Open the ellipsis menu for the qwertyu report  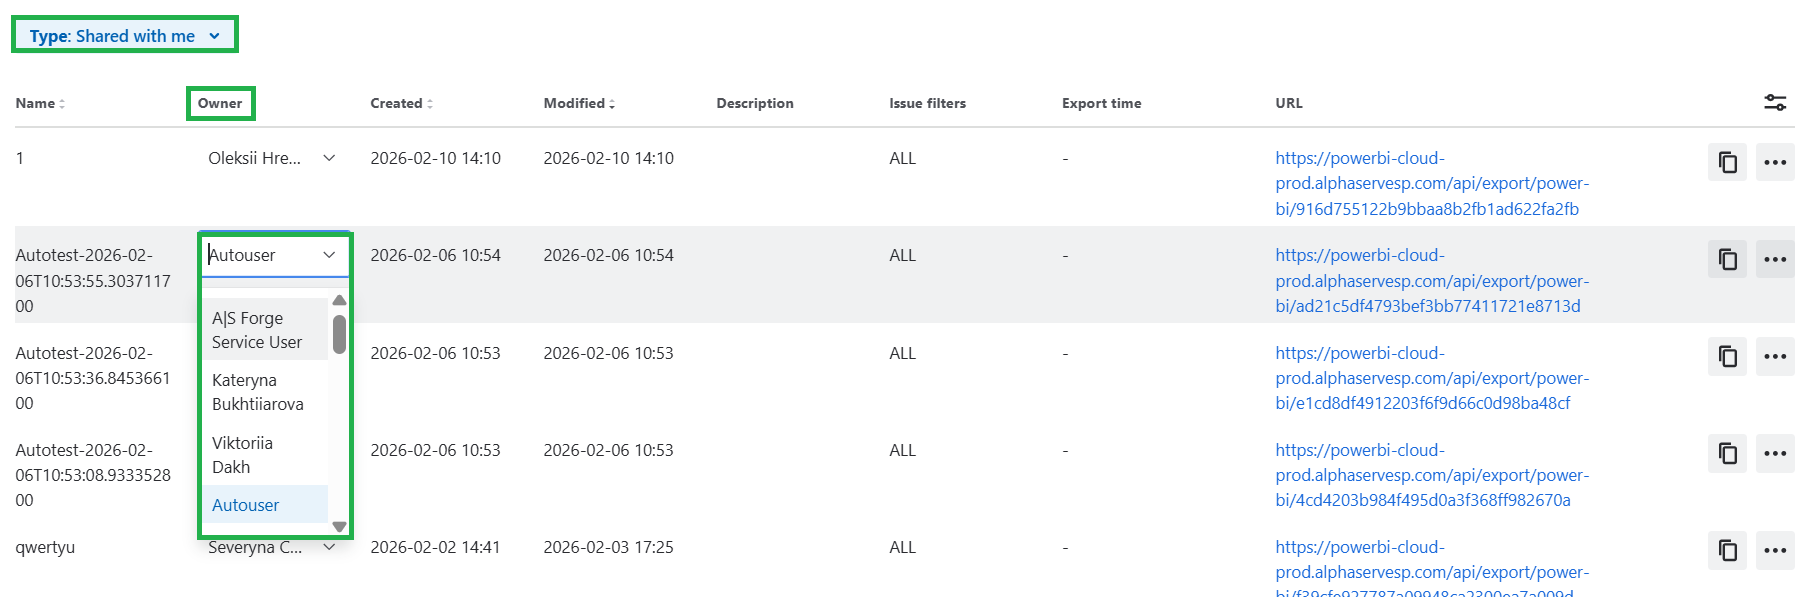coord(1775,551)
